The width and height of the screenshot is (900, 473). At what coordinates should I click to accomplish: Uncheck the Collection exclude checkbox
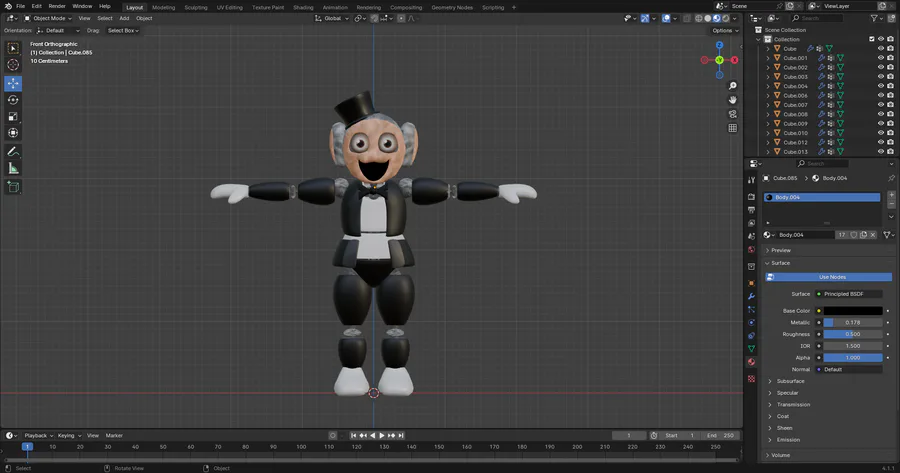(x=870, y=39)
